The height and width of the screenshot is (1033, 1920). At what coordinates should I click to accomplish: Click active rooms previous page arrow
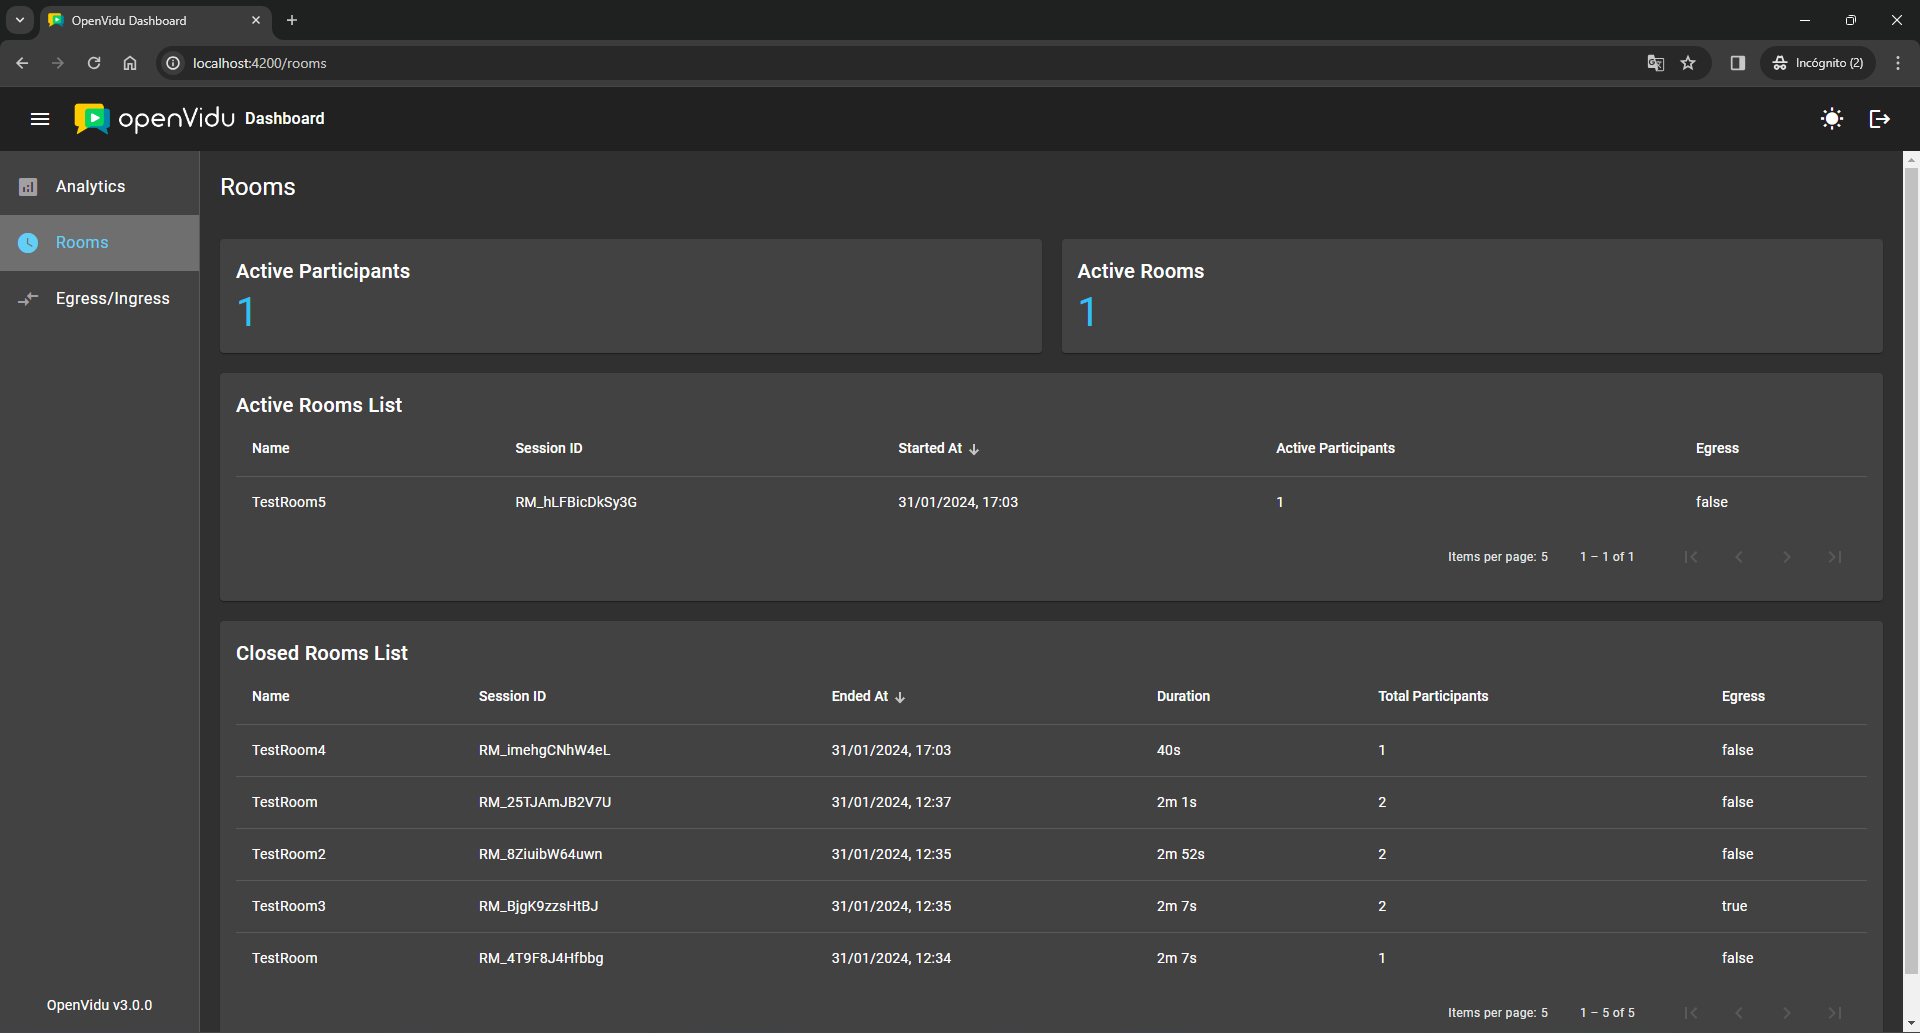tap(1739, 557)
